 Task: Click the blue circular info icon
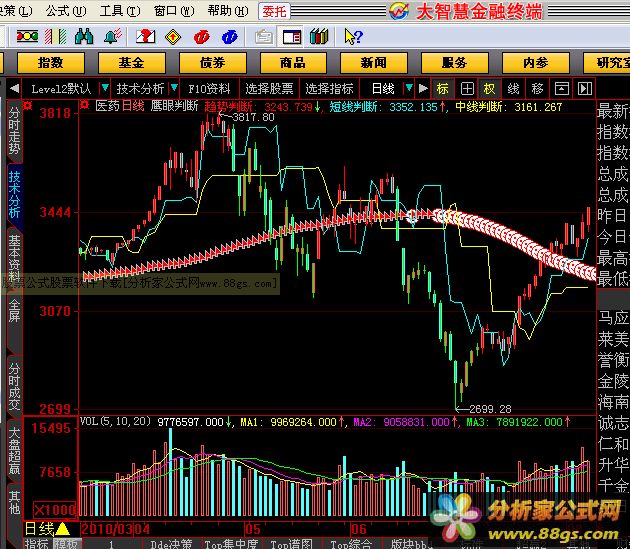pos(229,37)
